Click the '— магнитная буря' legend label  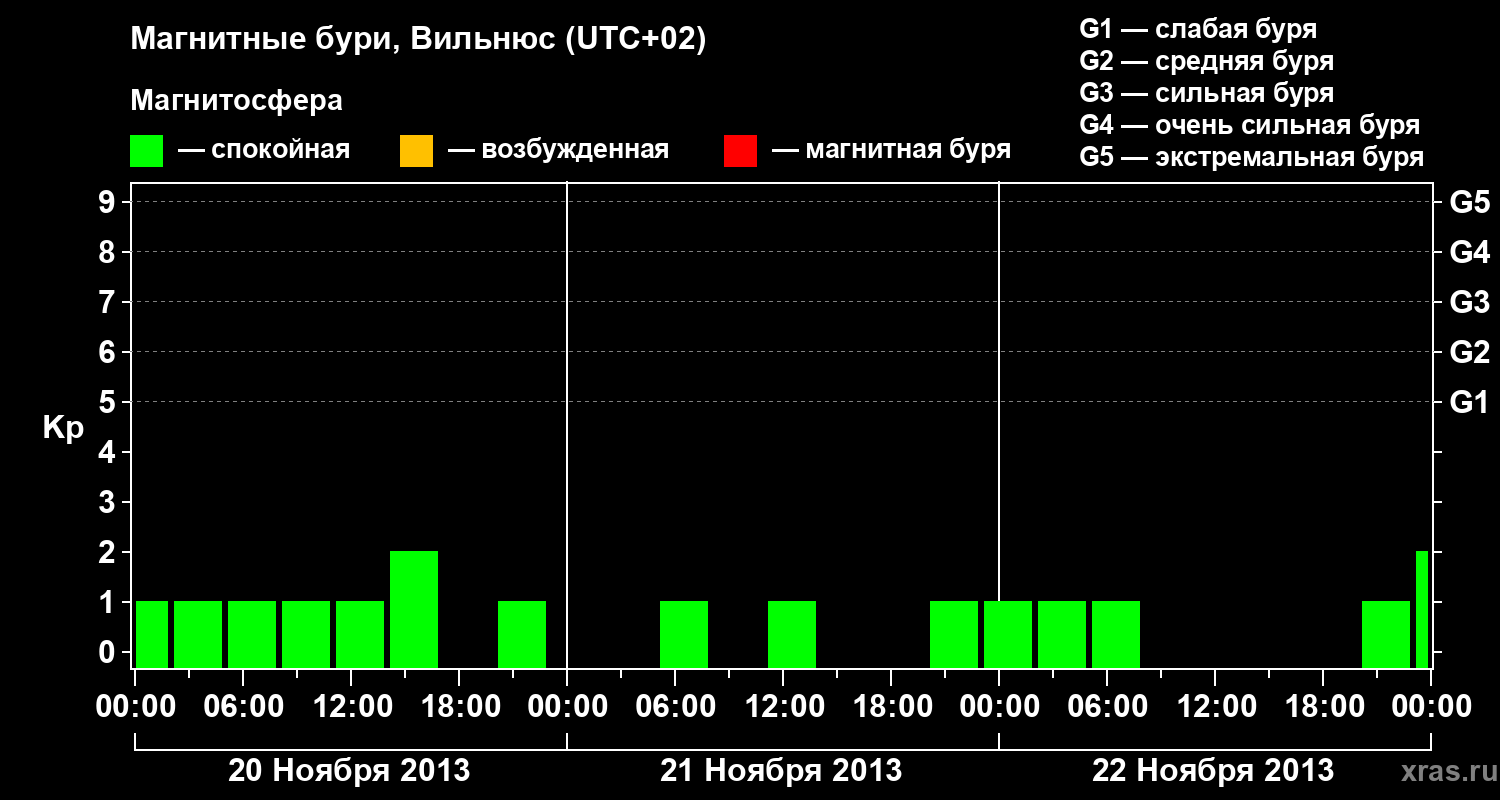[891, 150]
